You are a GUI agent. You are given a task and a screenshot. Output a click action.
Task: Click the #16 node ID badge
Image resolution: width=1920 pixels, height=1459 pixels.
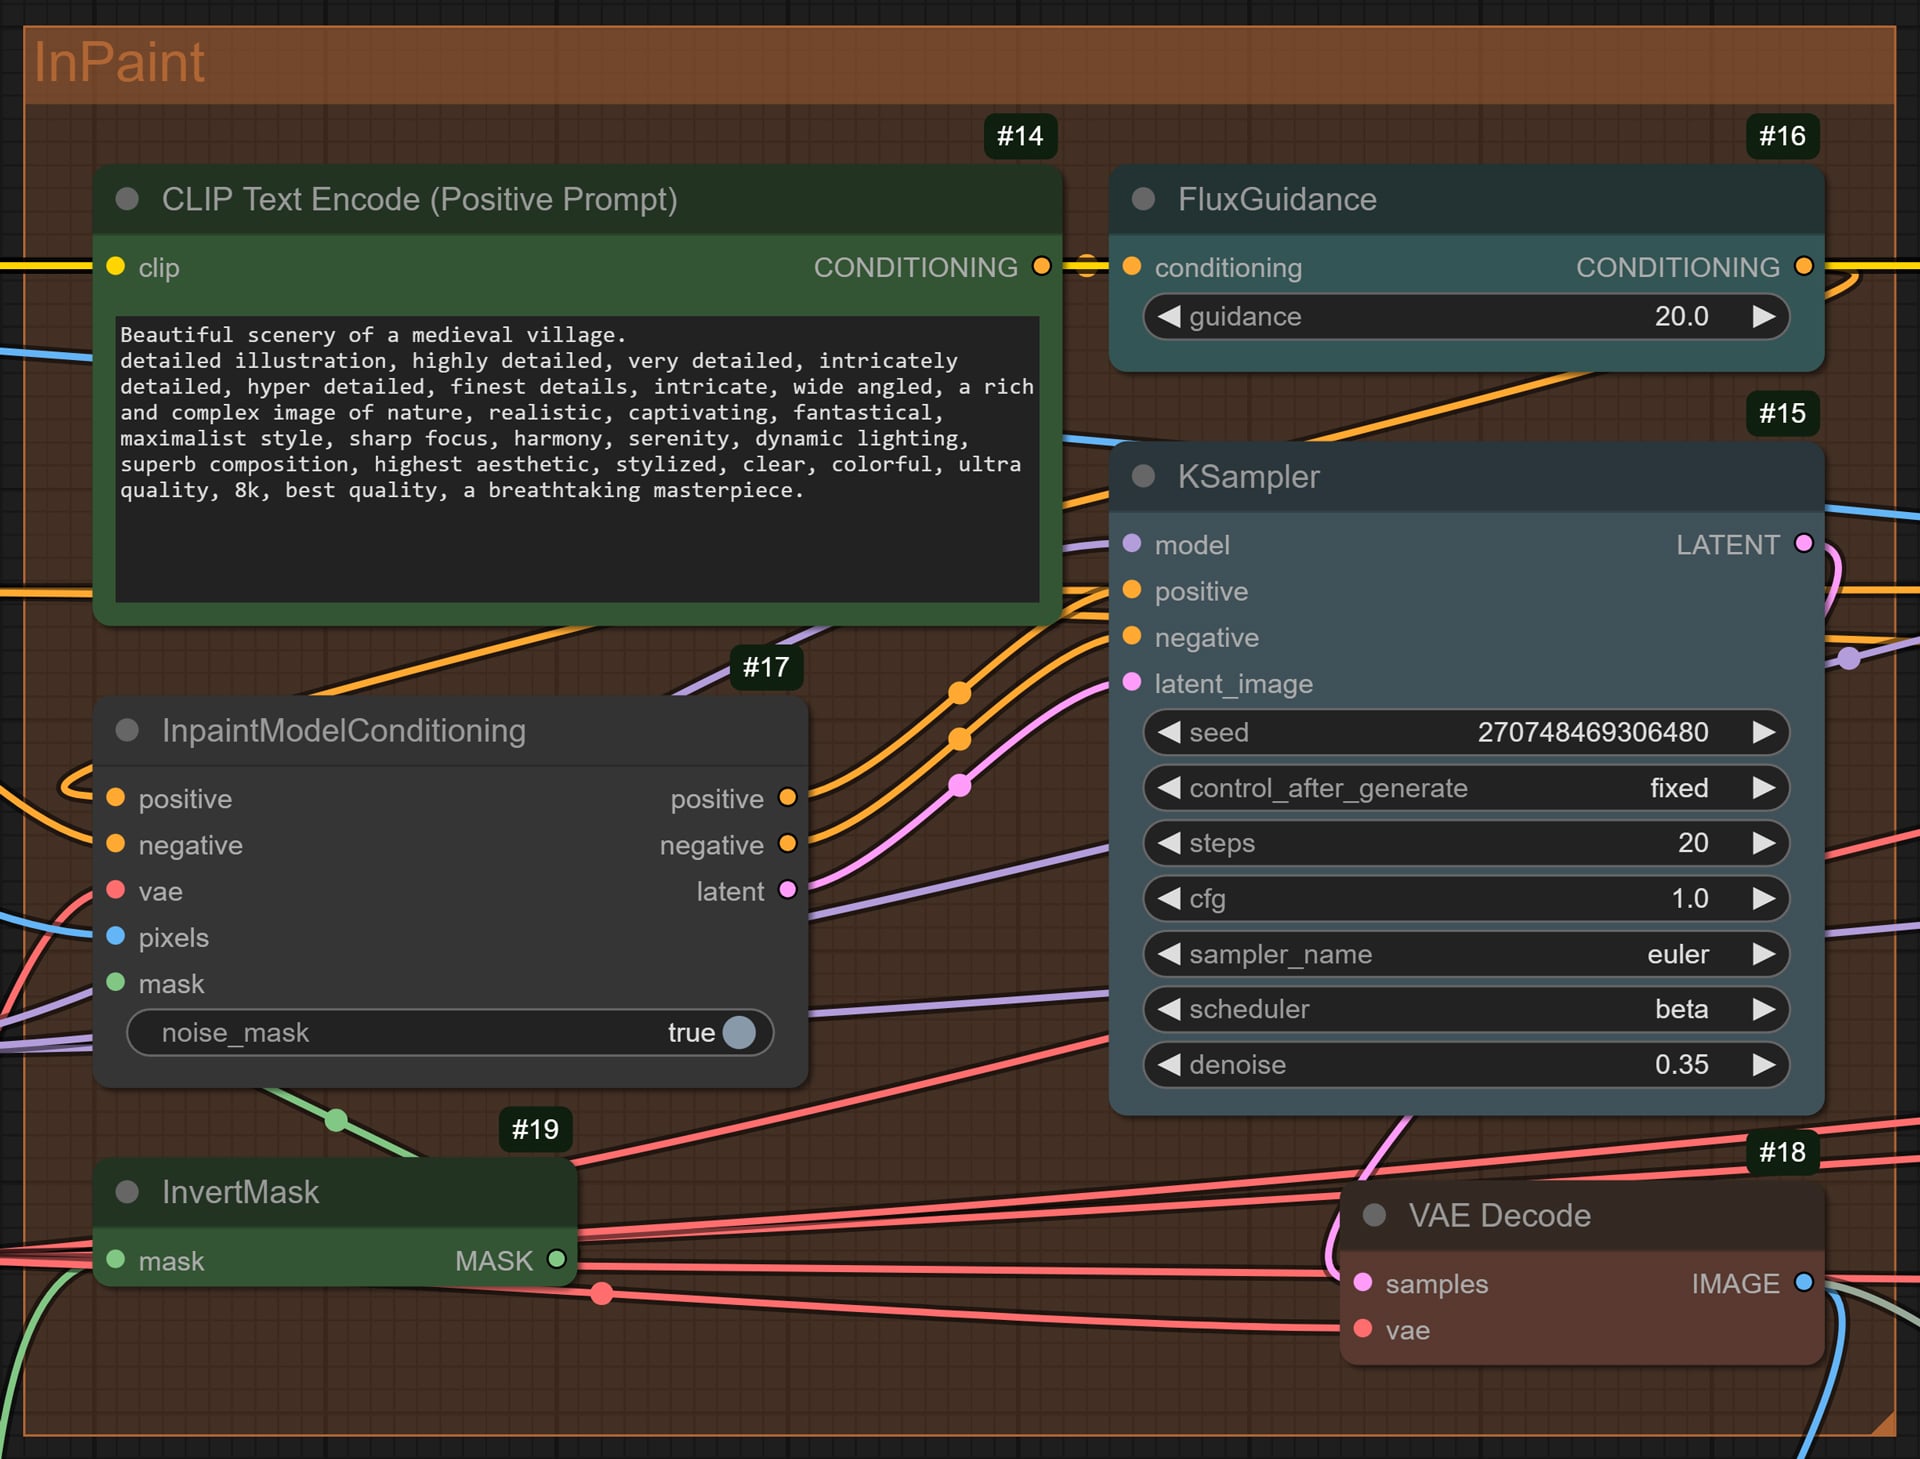1782,136
